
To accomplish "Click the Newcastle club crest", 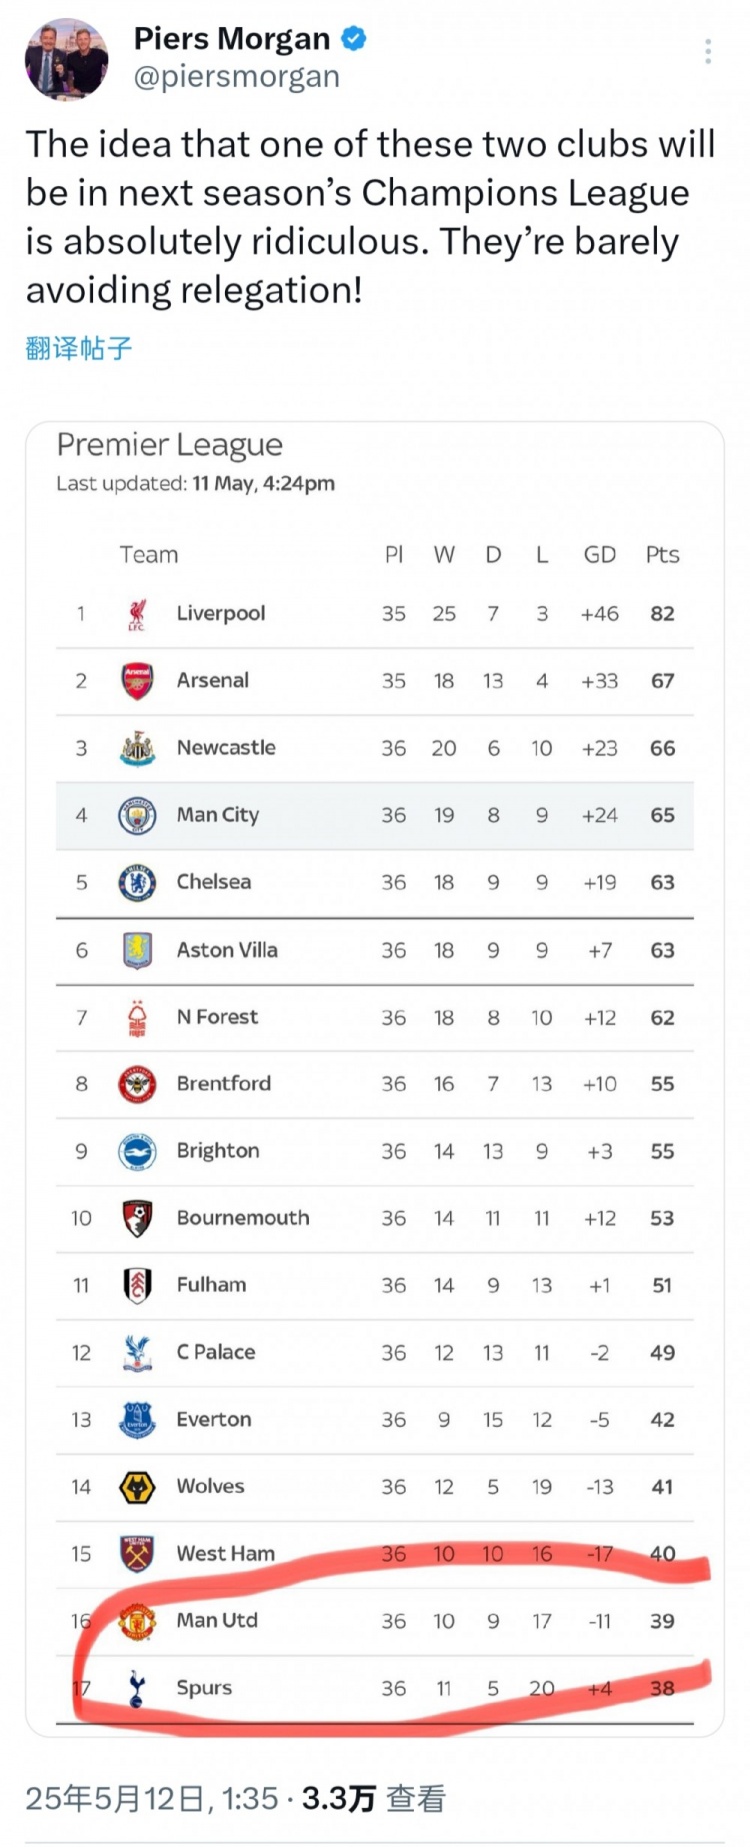I will 137,748.
